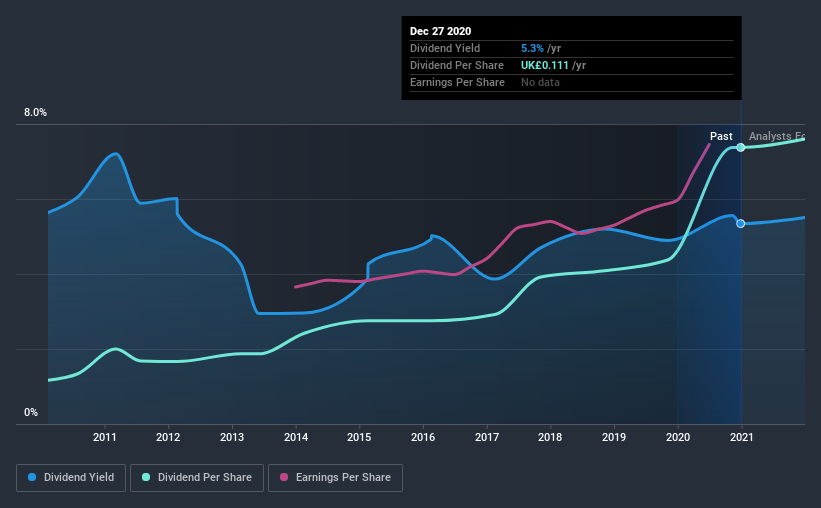Select the 2021 label on the x-axis
Image resolution: width=821 pixels, height=508 pixels.
point(741,437)
